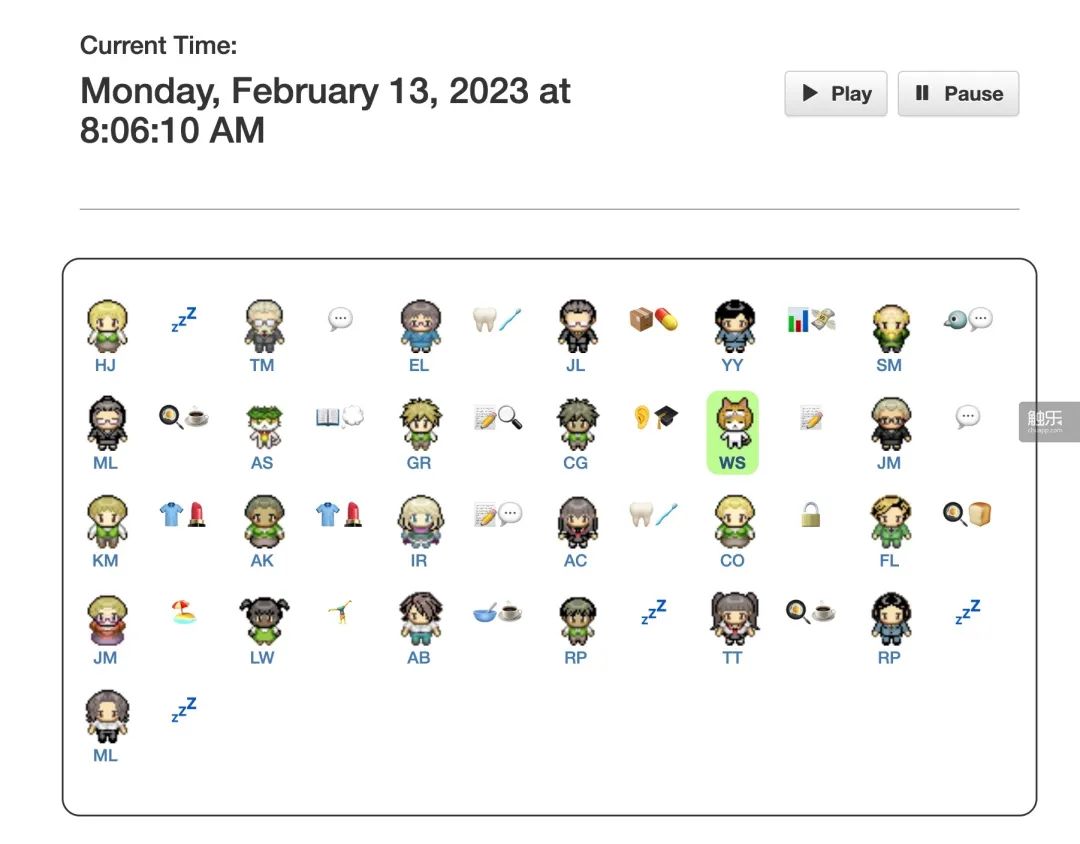Click the Play button

(835, 94)
